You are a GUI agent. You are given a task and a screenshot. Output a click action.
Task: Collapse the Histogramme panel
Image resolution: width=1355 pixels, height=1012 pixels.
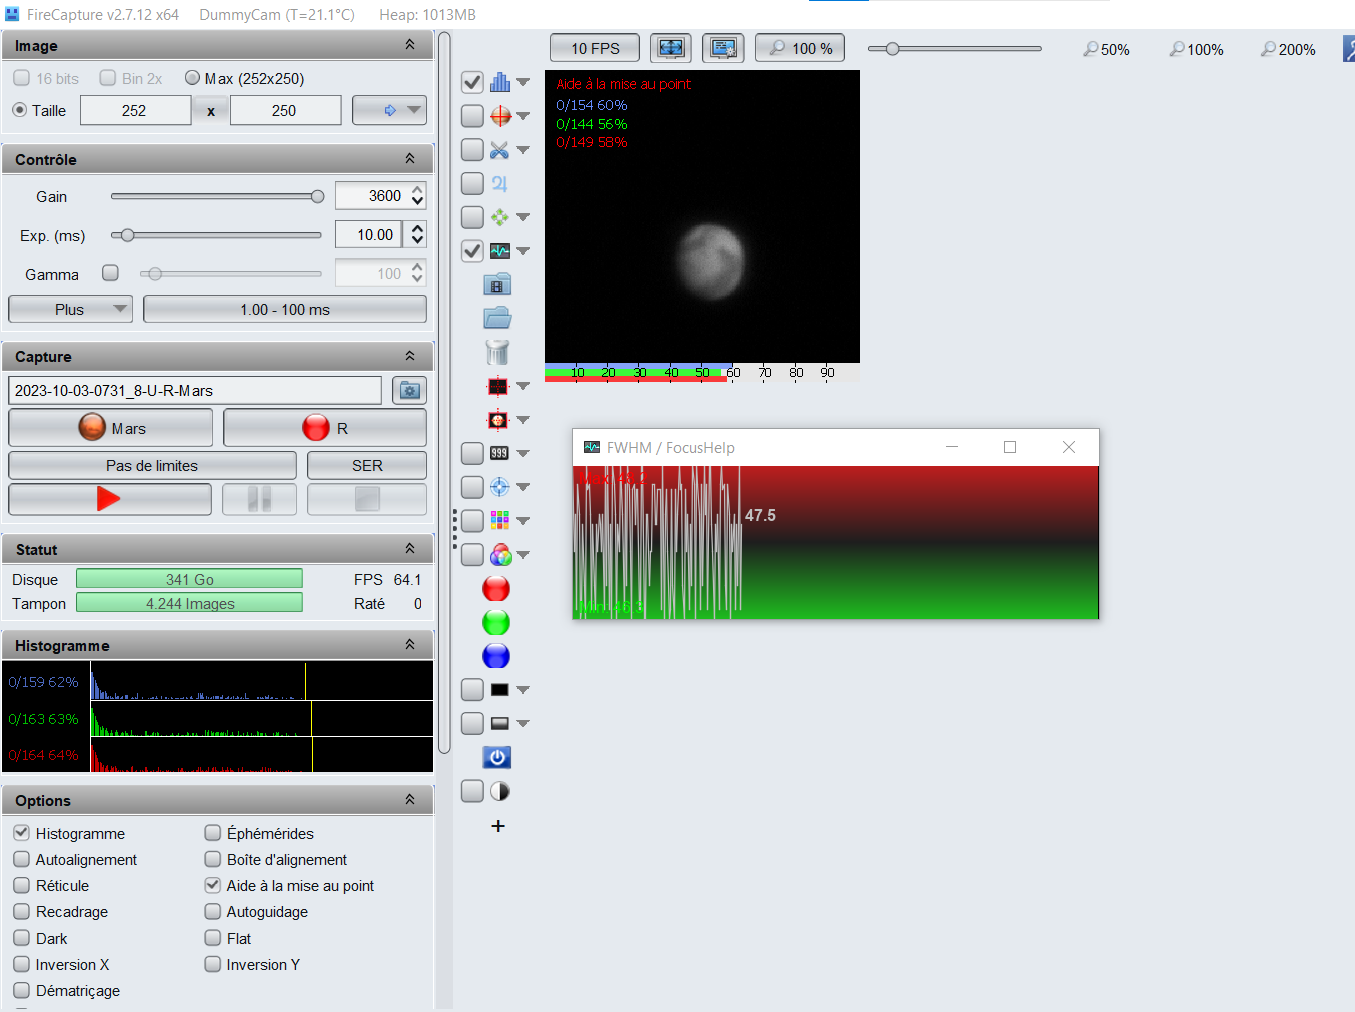click(410, 645)
